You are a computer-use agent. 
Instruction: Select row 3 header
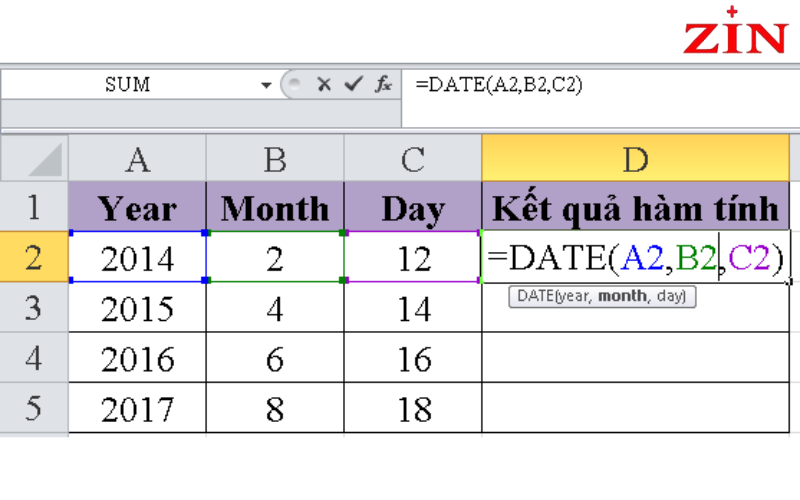click(34, 307)
